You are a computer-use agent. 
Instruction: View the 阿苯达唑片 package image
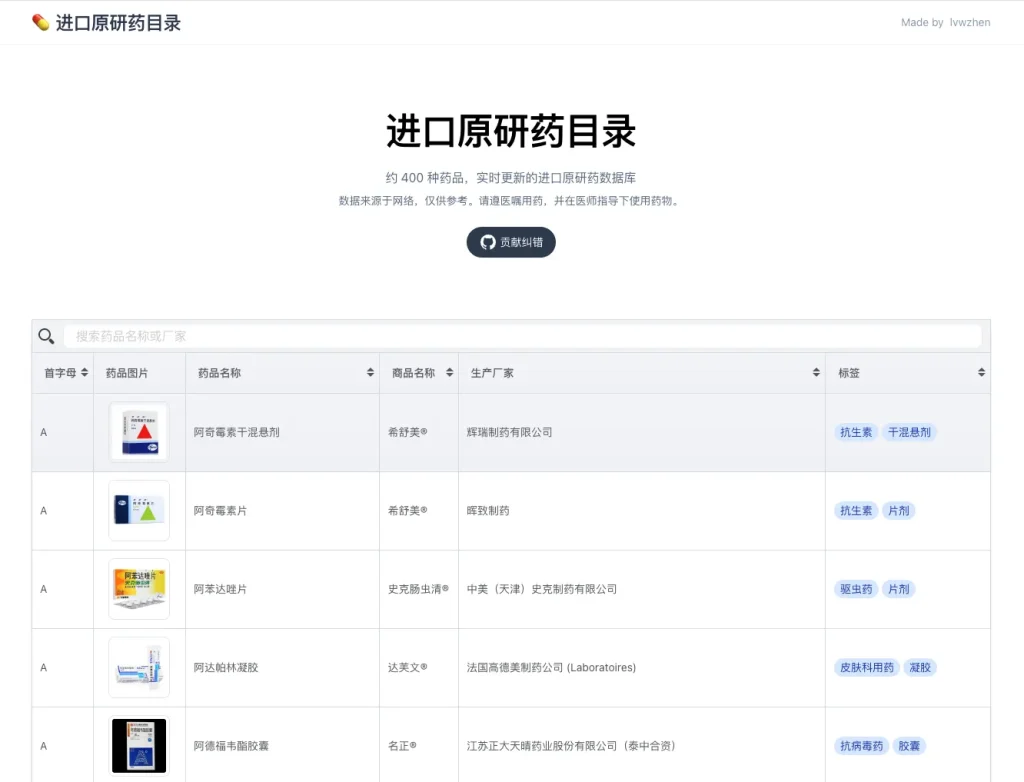point(139,589)
